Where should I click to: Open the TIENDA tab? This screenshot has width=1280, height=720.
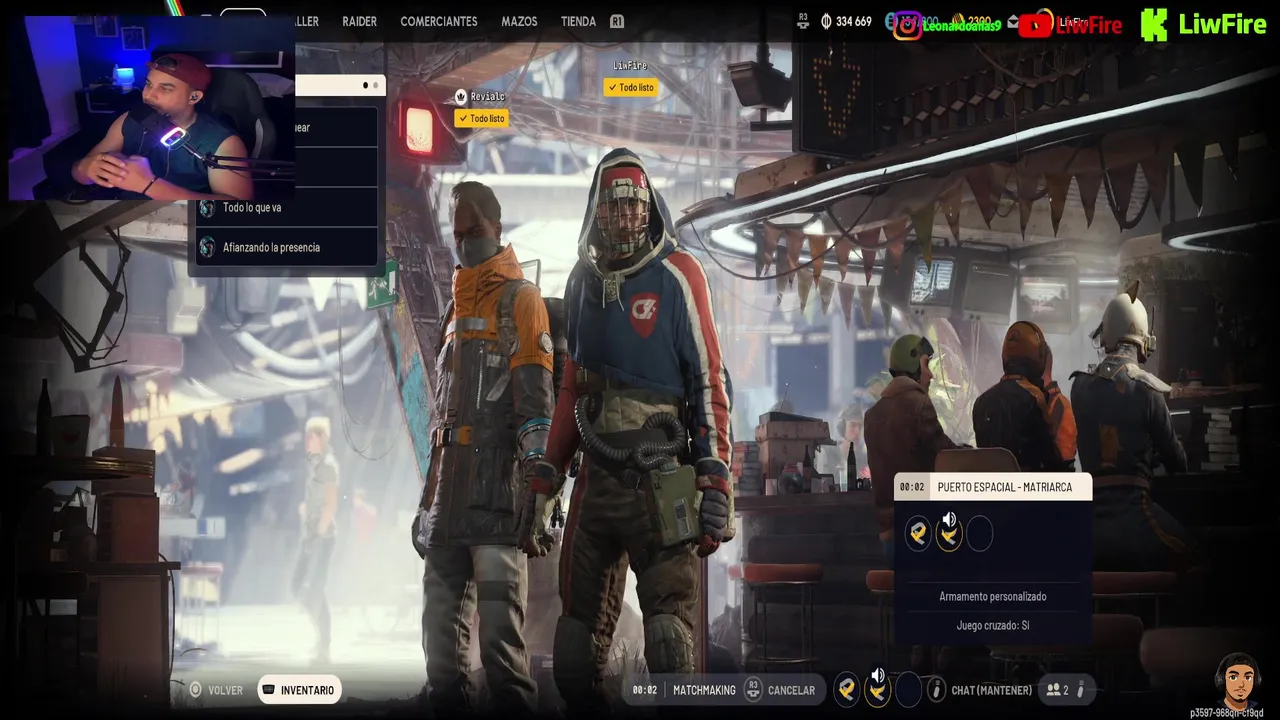578,21
